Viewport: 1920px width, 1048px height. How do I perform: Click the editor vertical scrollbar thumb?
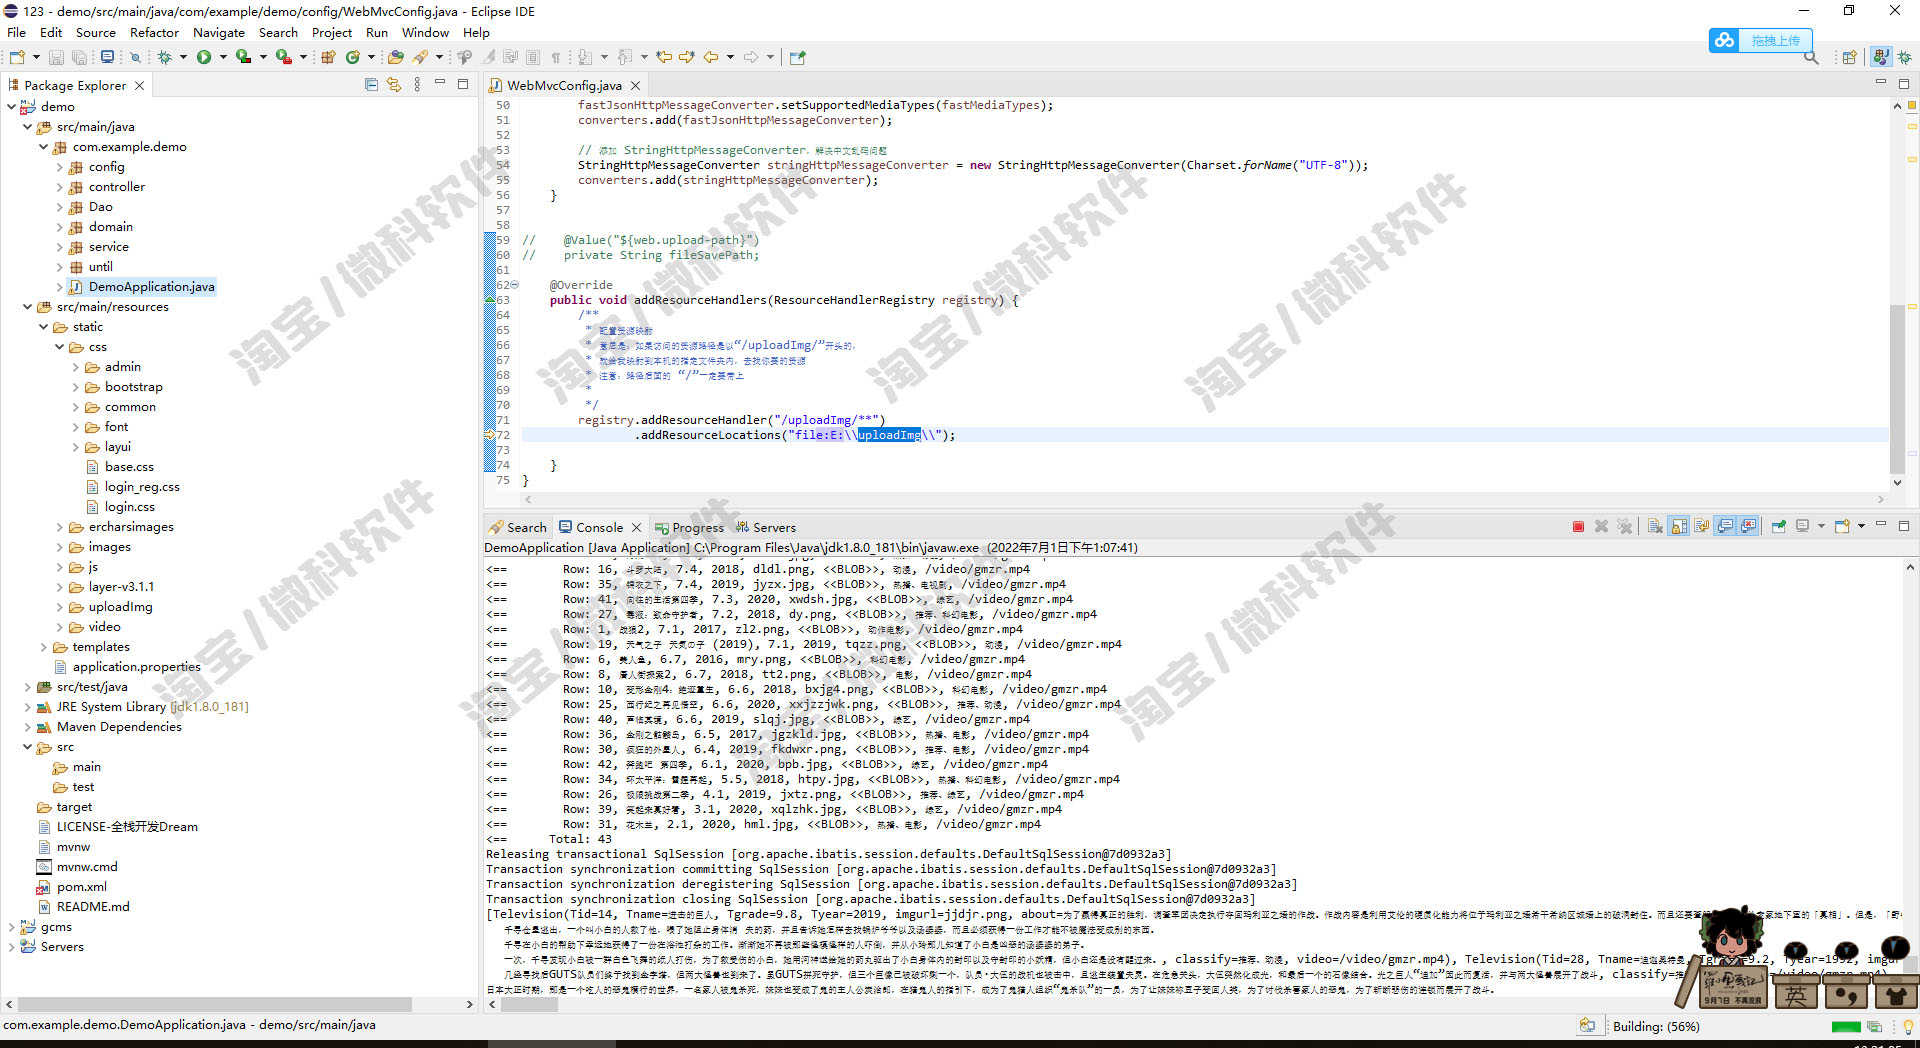coord(1897,389)
